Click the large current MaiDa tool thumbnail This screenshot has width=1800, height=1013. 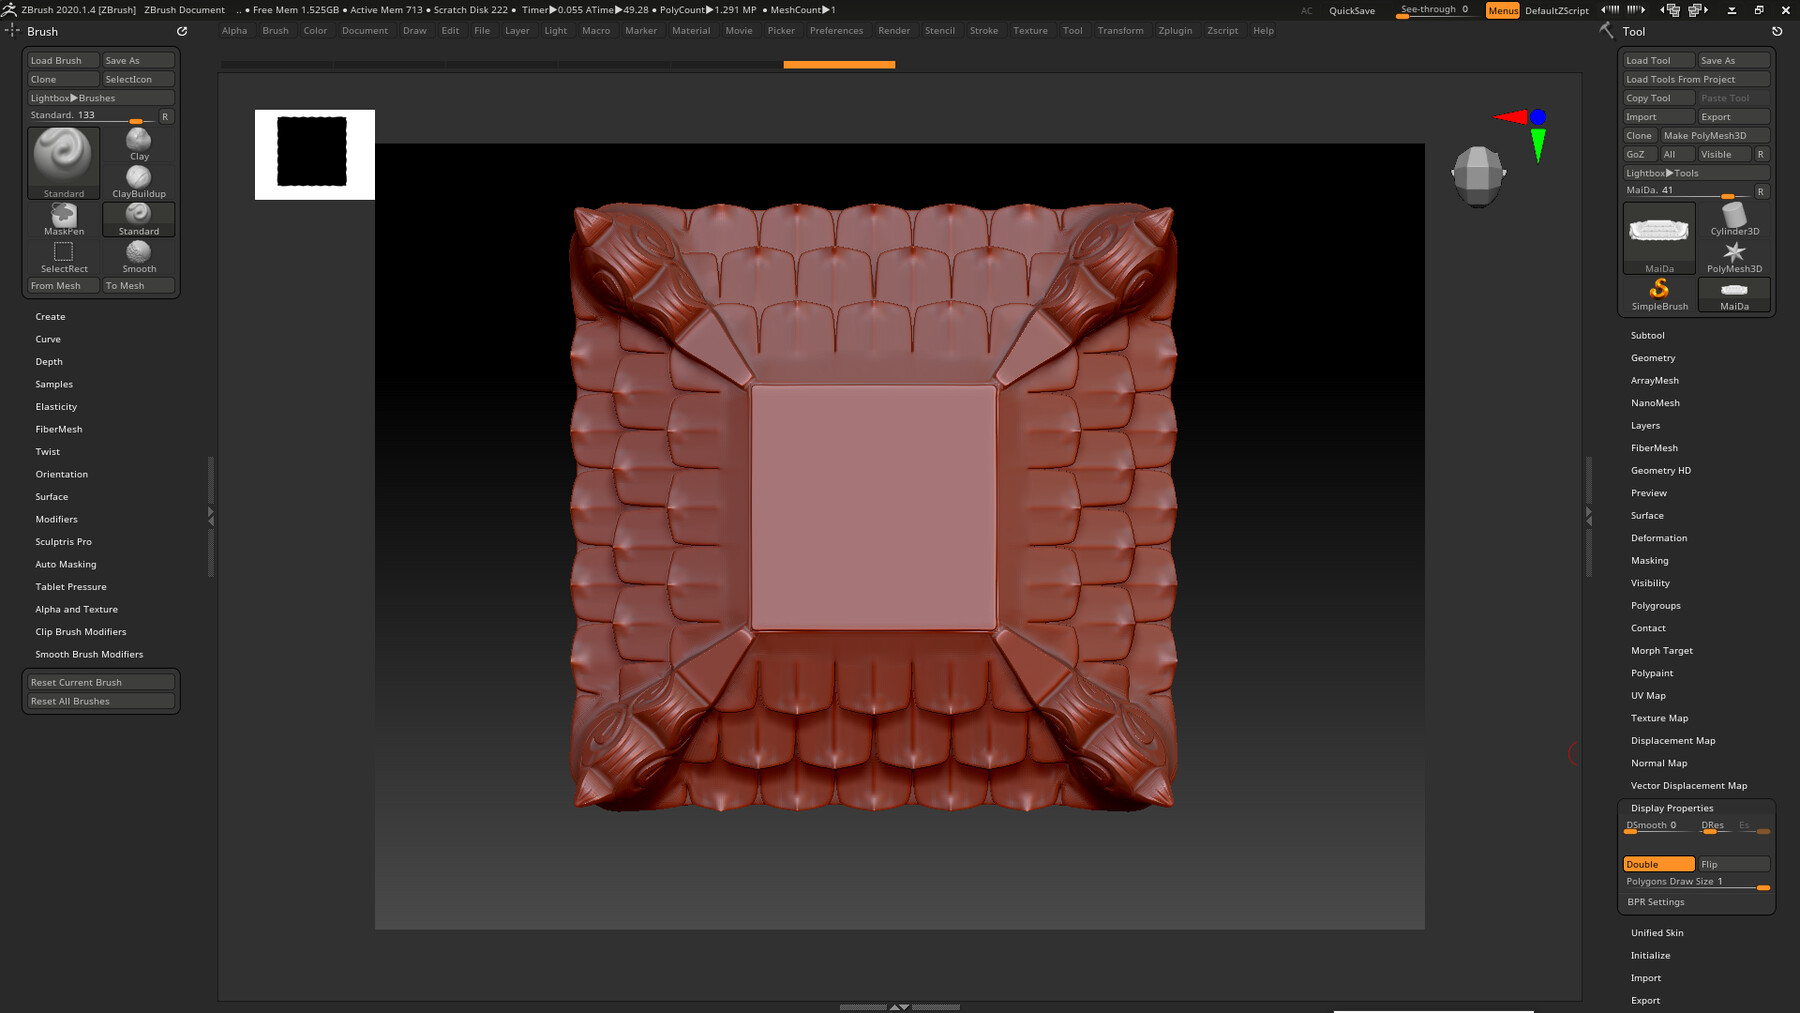(x=1659, y=238)
